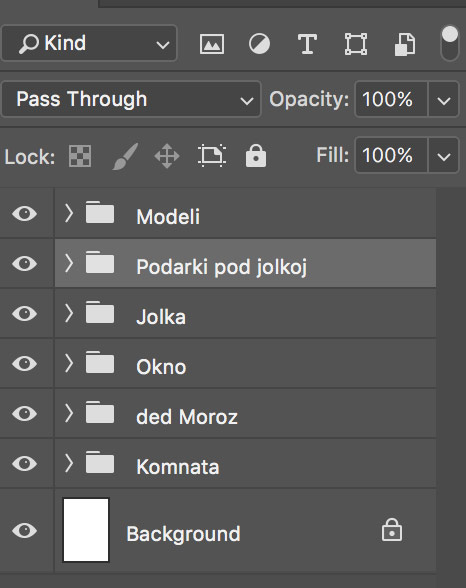The width and height of the screenshot is (466, 588).
Task: Open the Pass Through blend mode dropdown
Action: point(131,99)
